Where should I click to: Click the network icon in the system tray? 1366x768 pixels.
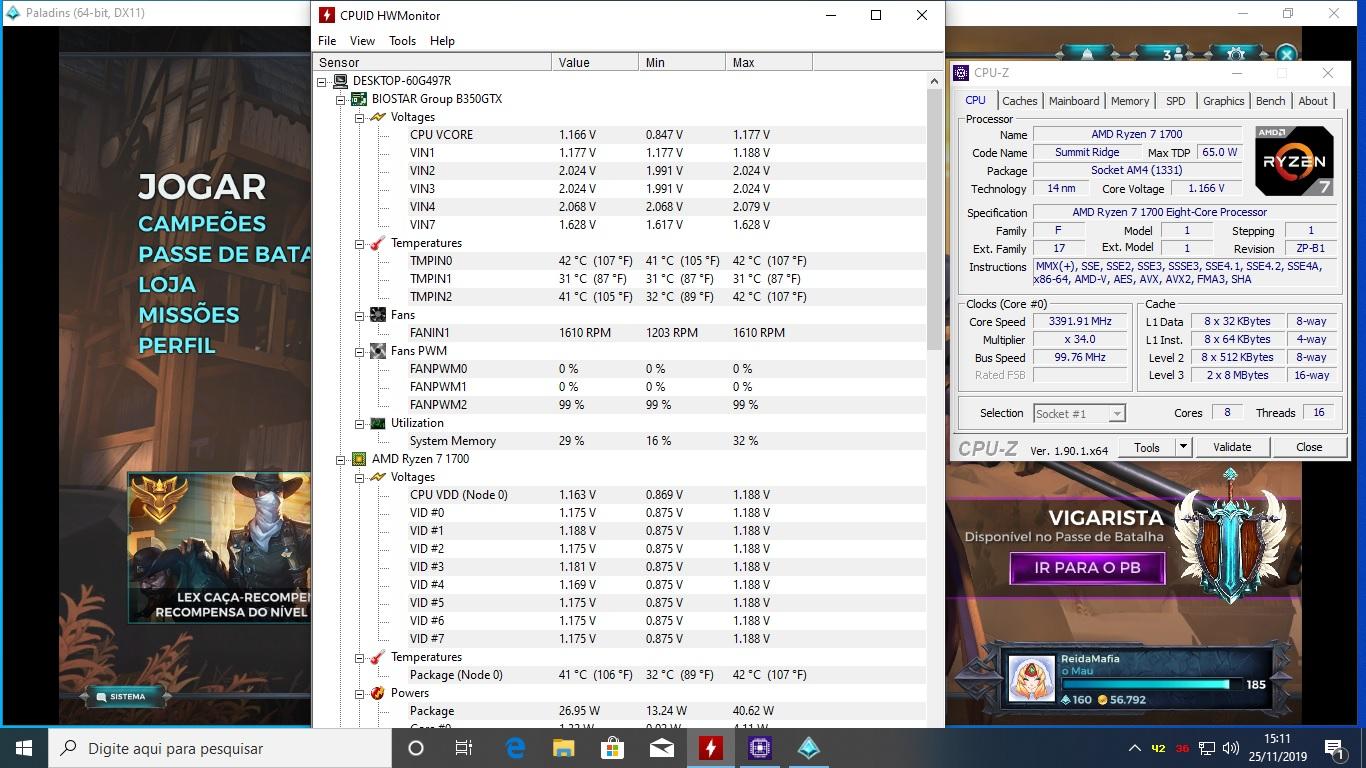point(1207,748)
